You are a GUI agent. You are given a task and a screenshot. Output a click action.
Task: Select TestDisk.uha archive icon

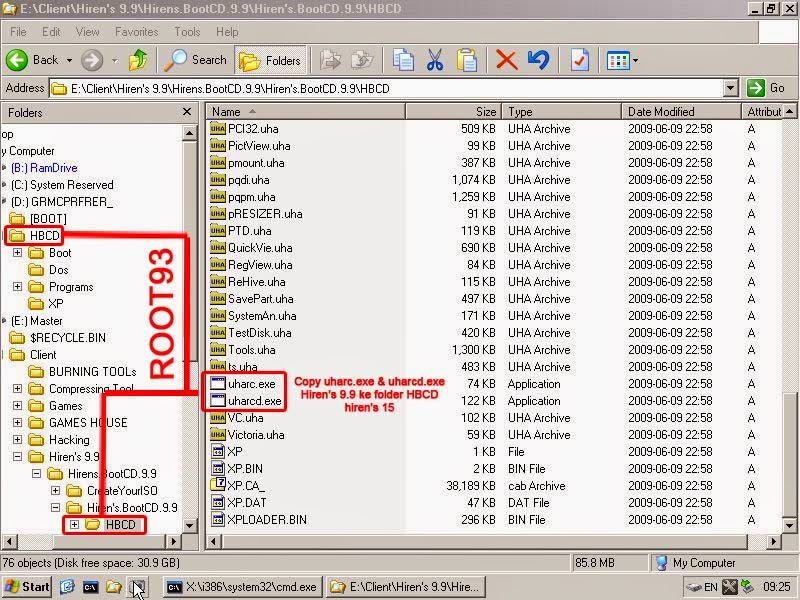click(x=218, y=333)
